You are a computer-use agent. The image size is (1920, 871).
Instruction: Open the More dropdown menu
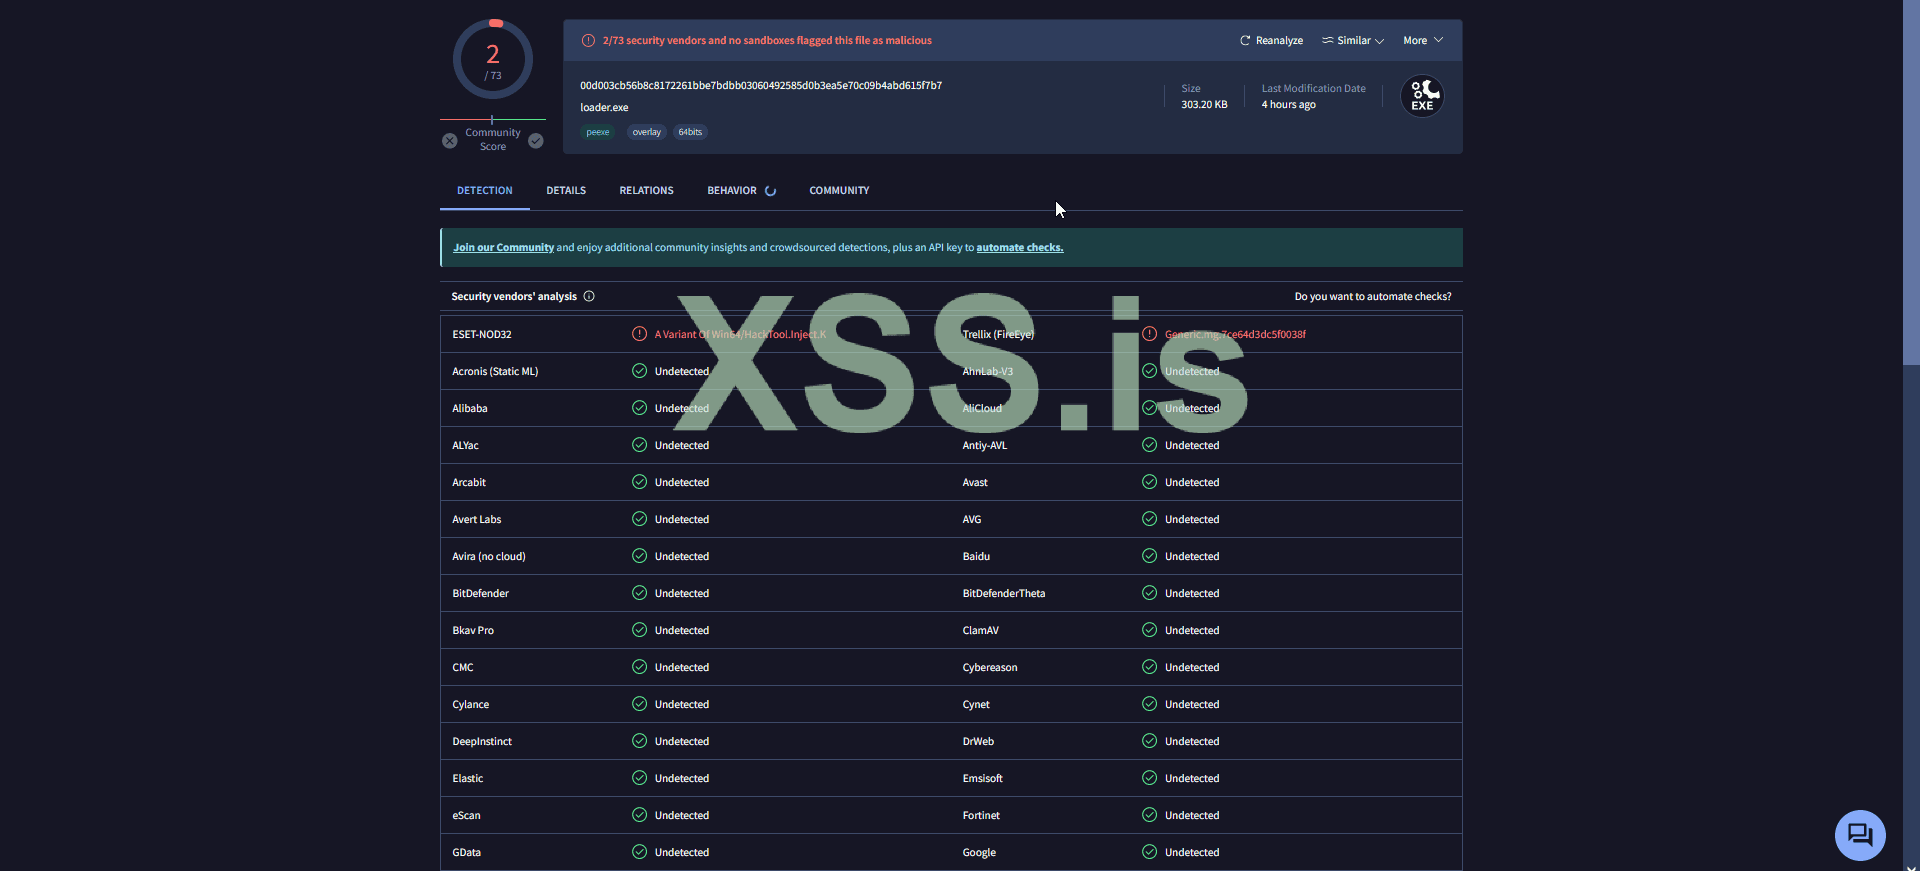click(x=1423, y=41)
